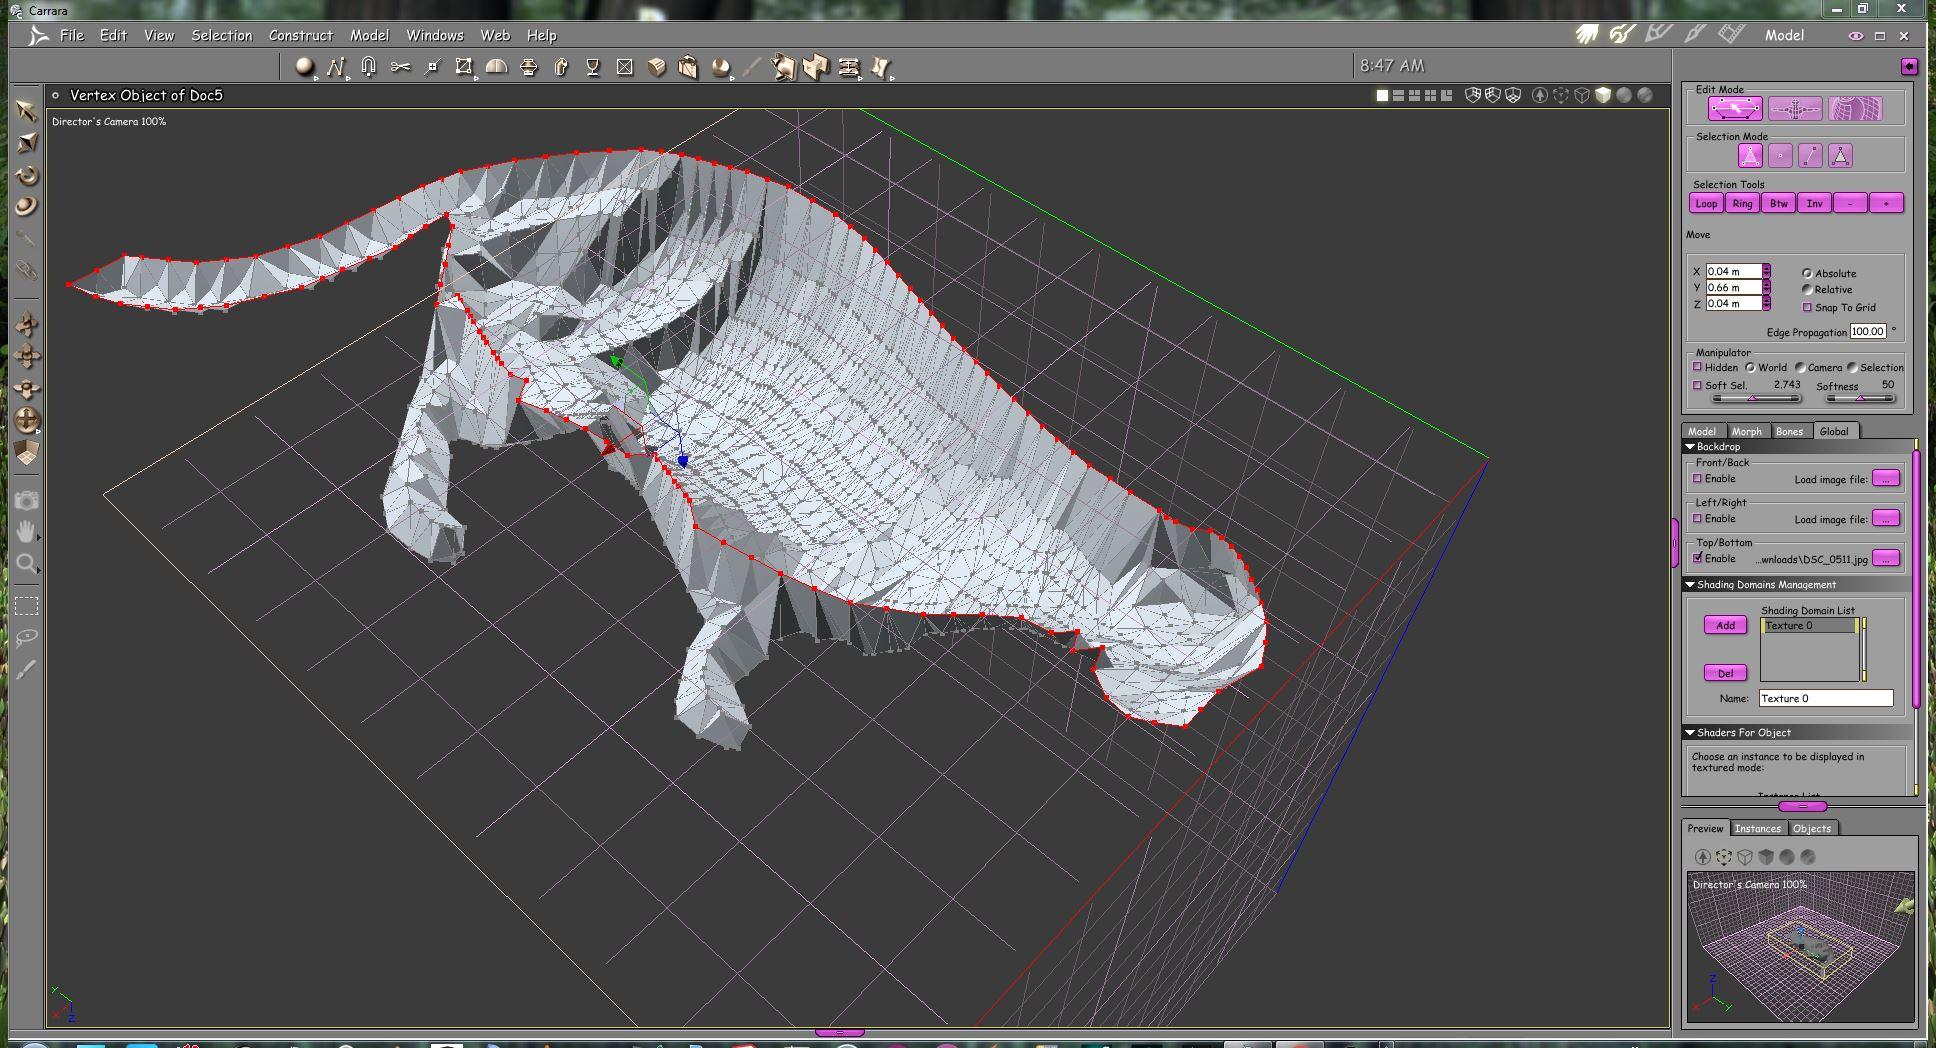1936x1048 pixels.
Task: Enable the Snap To Grid checkbox
Action: (x=1807, y=307)
